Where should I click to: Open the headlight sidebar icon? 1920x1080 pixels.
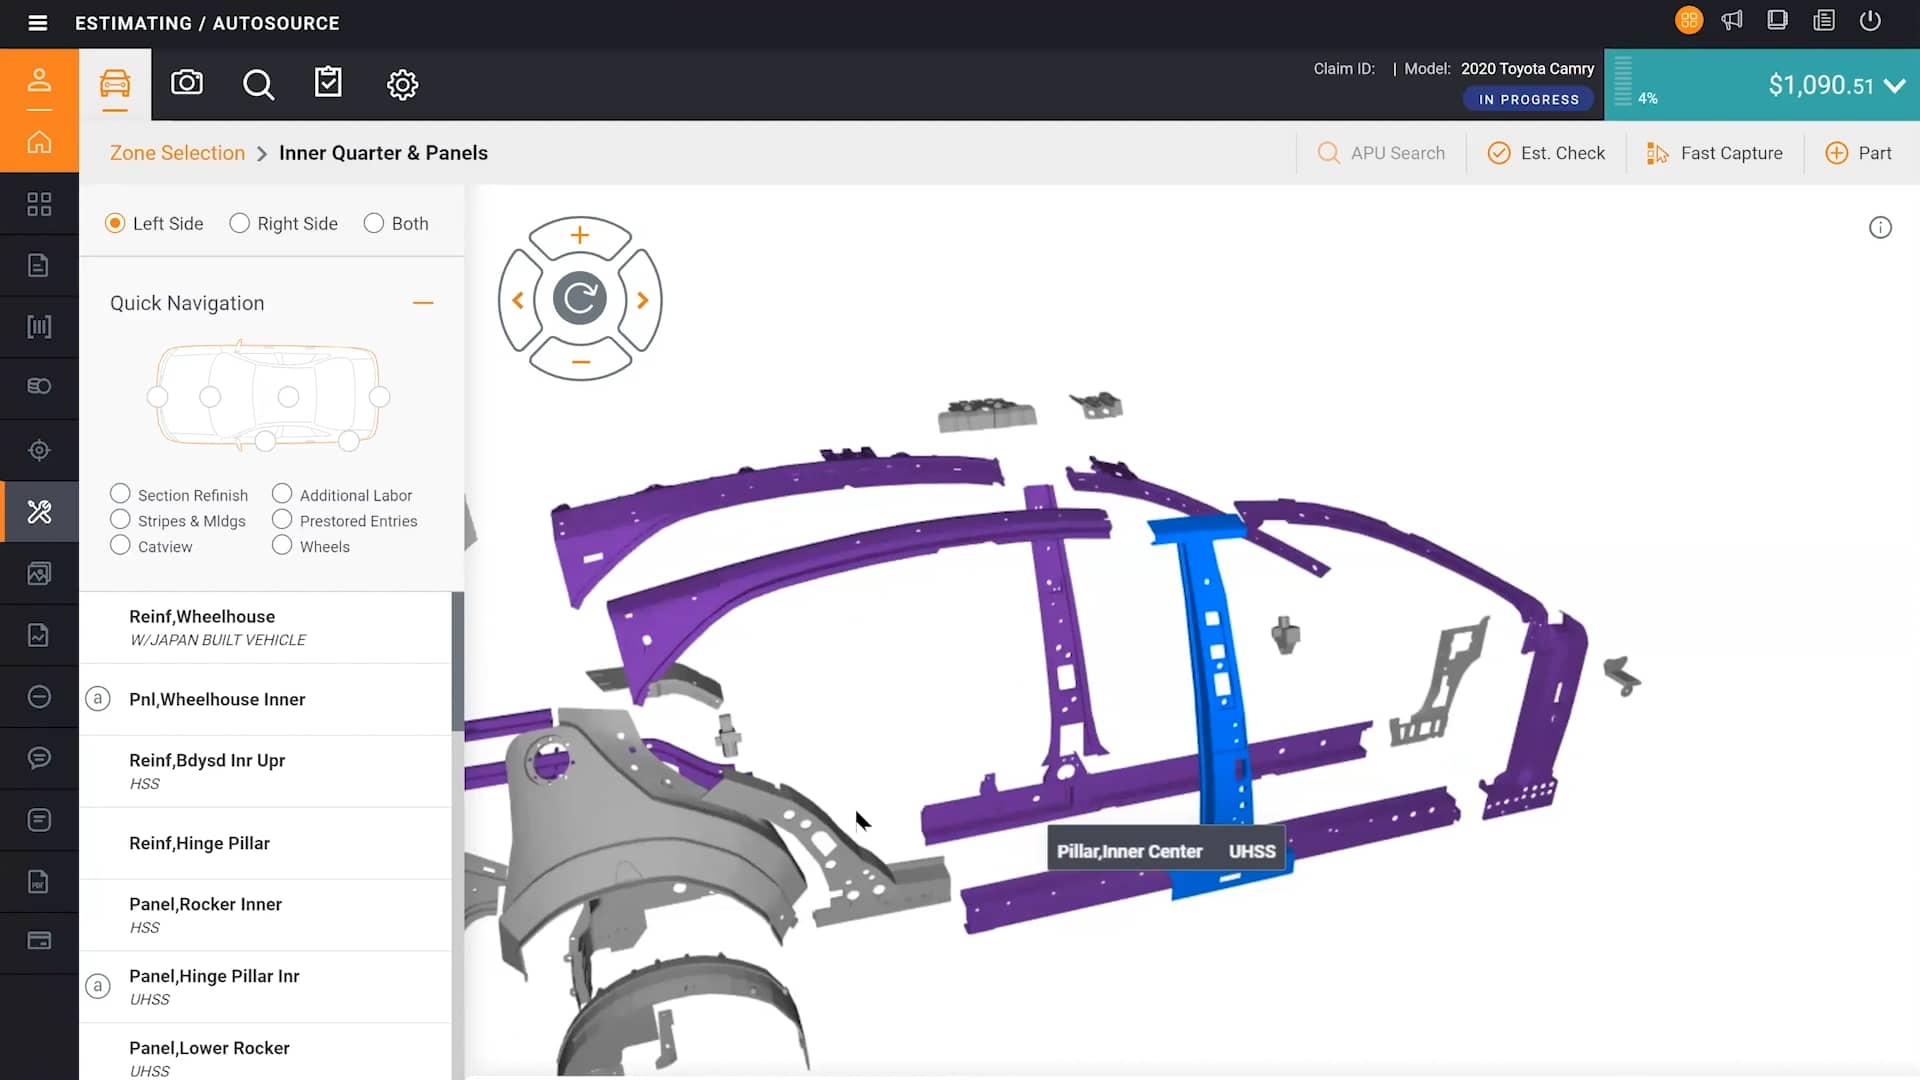[39, 387]
